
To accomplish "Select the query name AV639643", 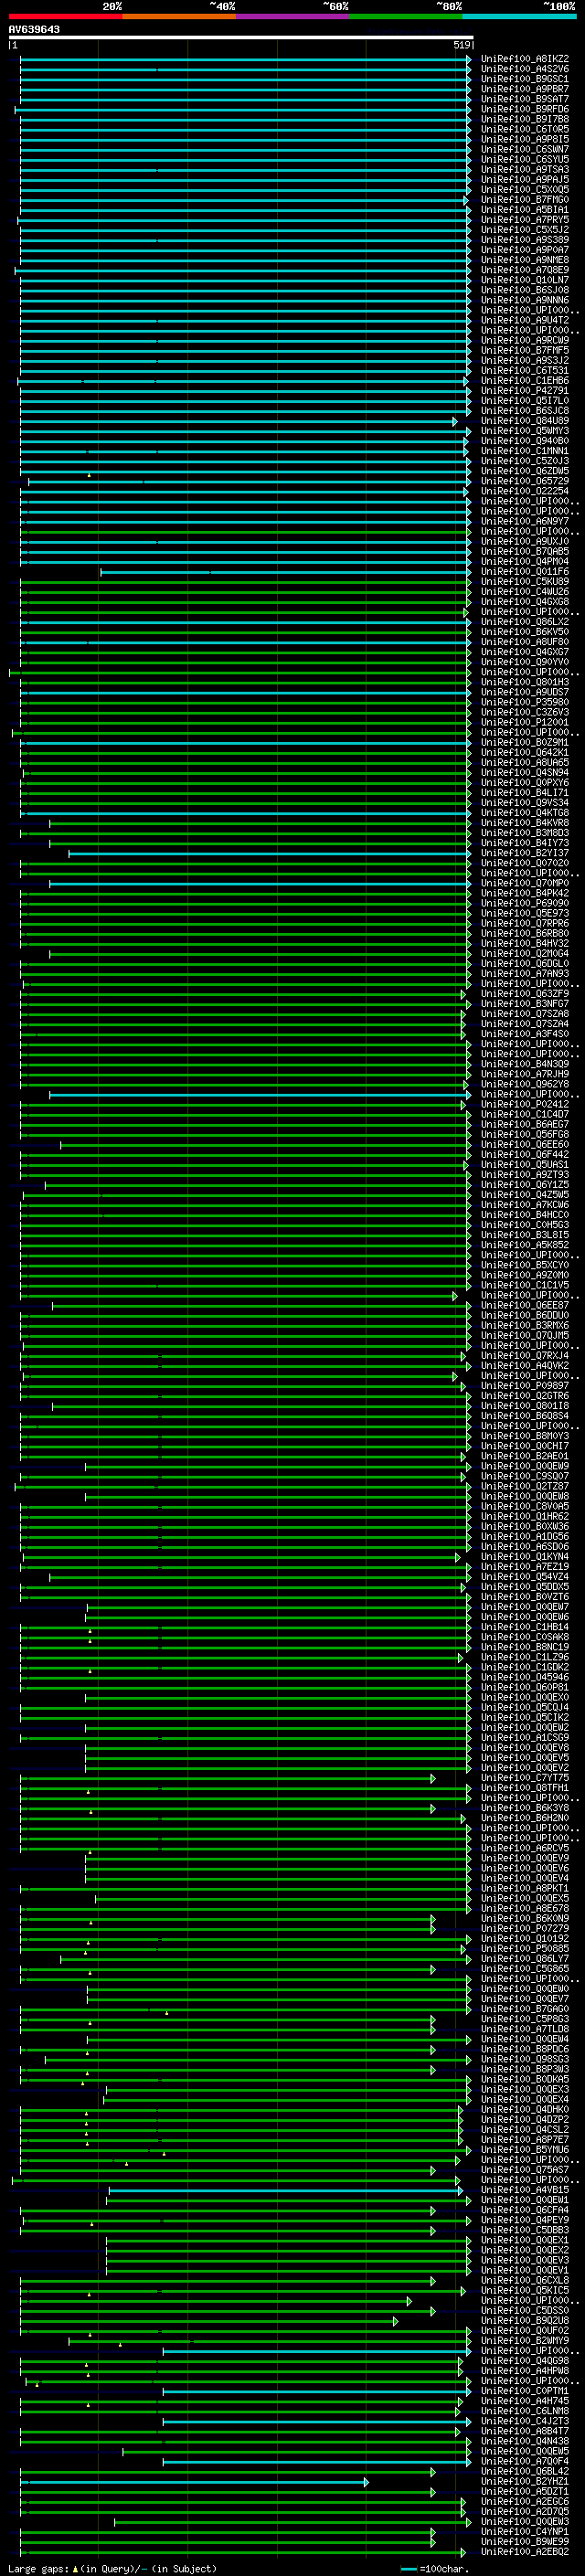I will pos(34,30).
